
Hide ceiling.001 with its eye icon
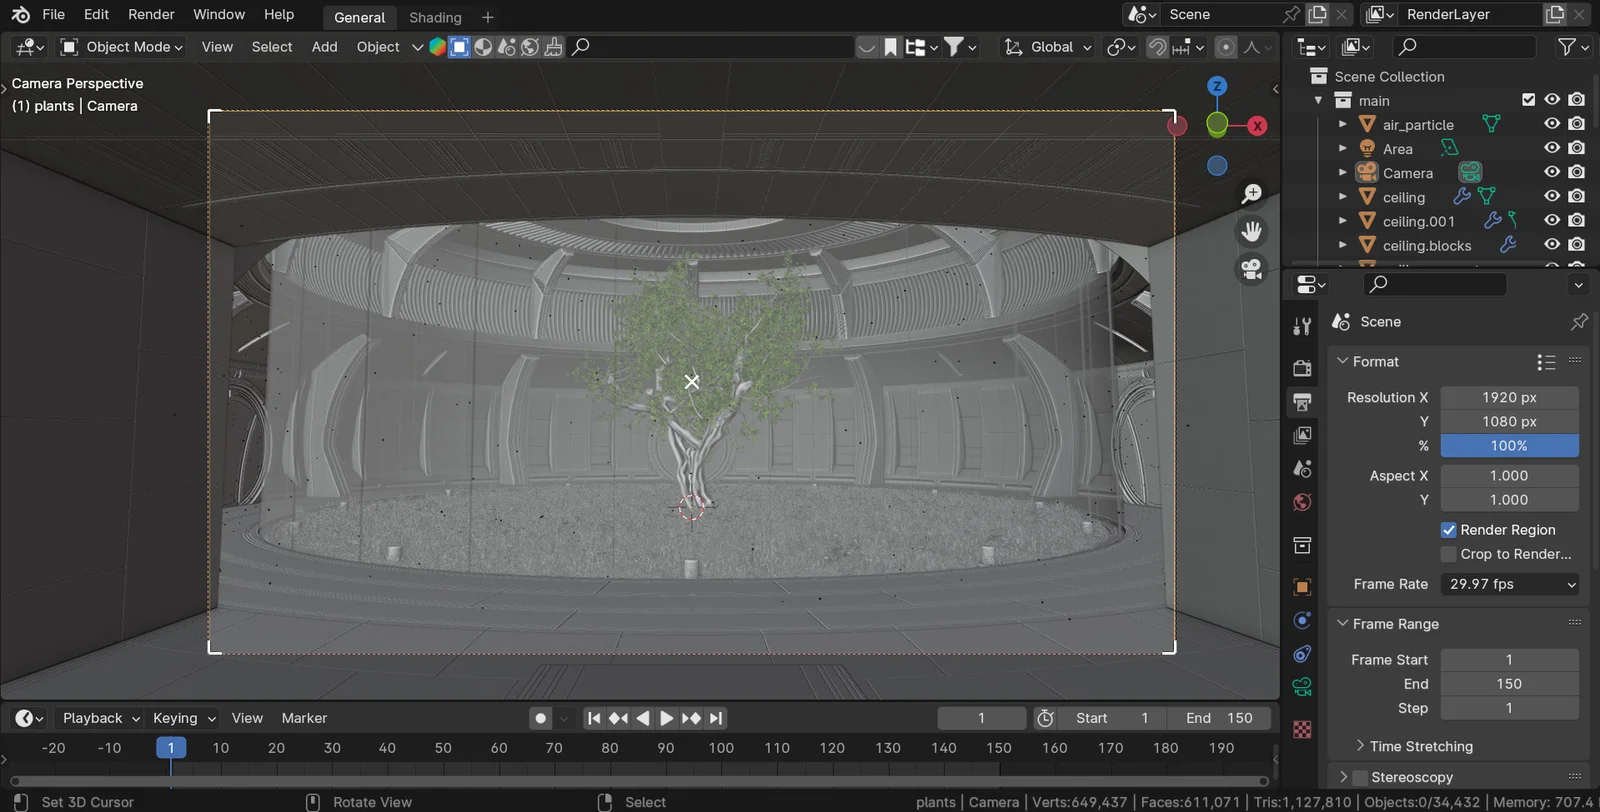tap(1552, 220)
